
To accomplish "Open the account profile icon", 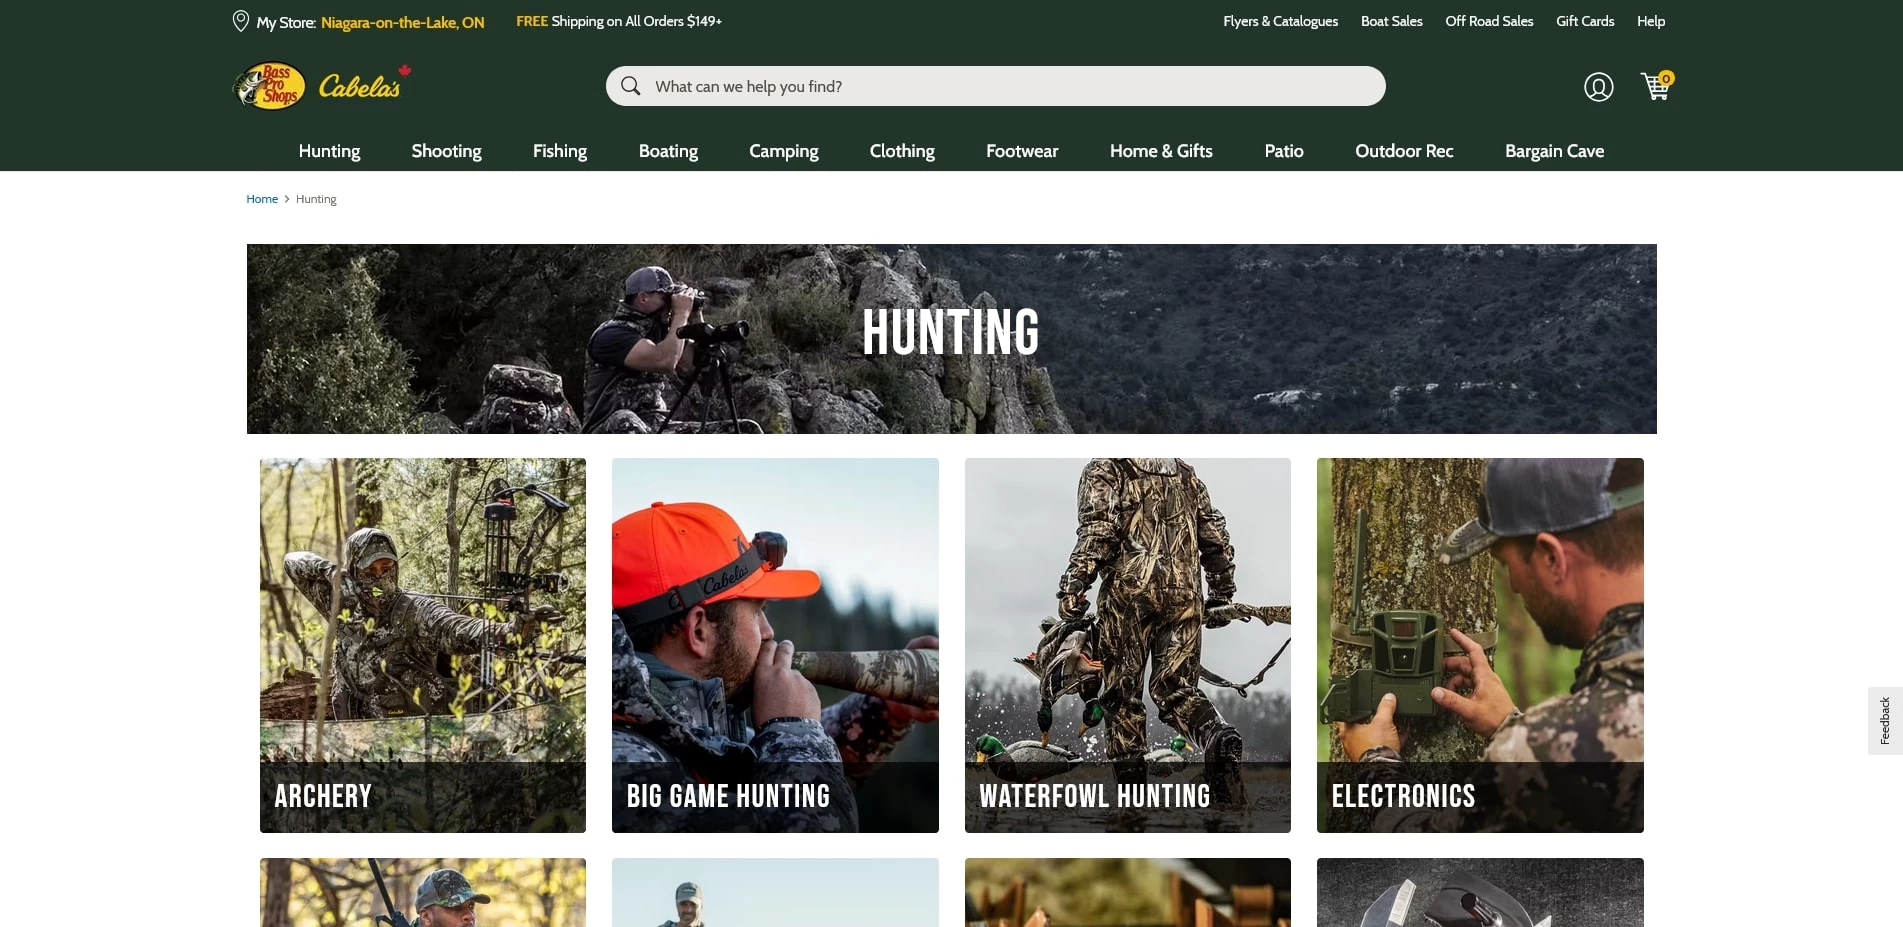I will [x=1598, y=87].
